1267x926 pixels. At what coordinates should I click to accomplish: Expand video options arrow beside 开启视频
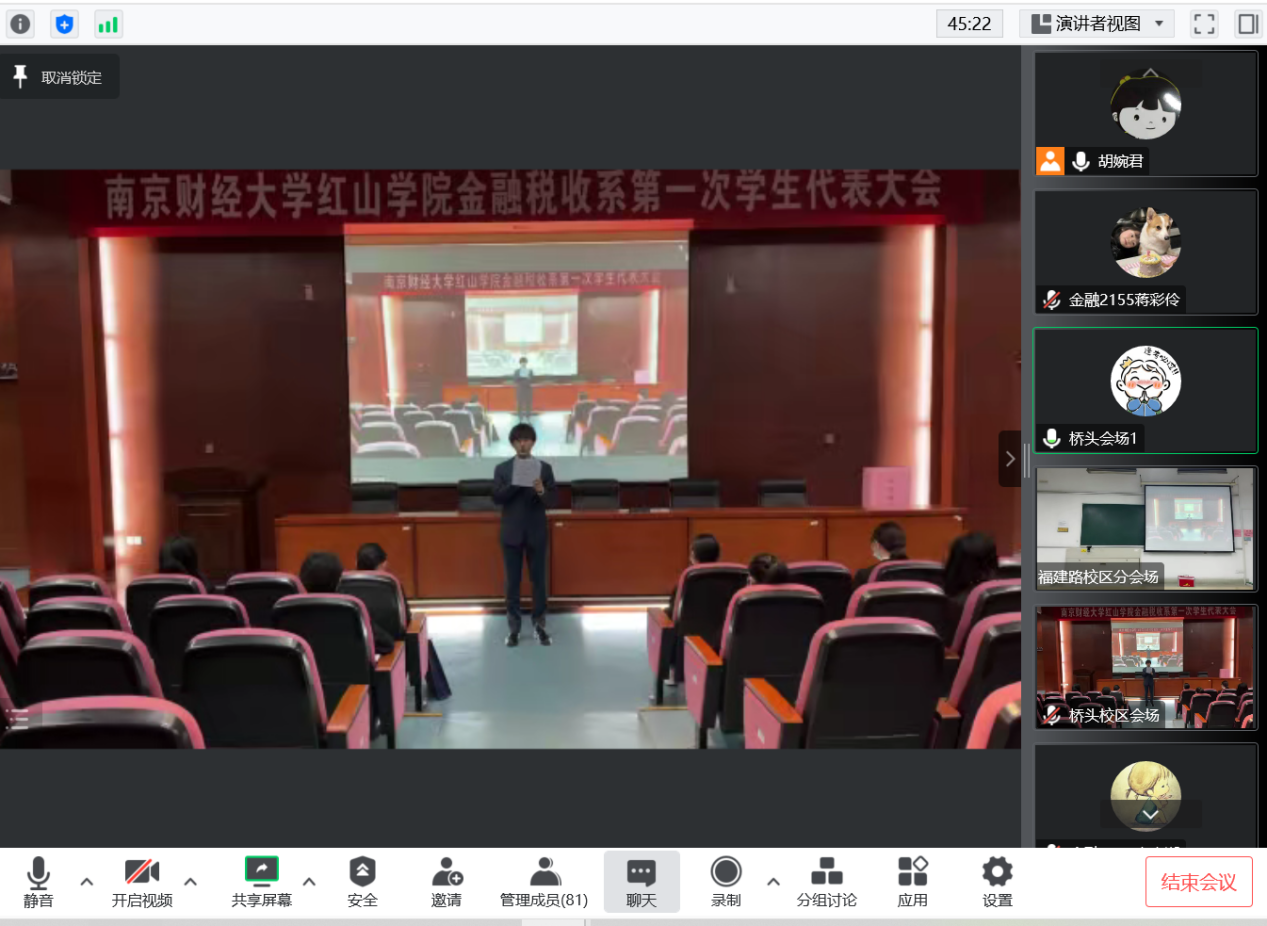191,882
